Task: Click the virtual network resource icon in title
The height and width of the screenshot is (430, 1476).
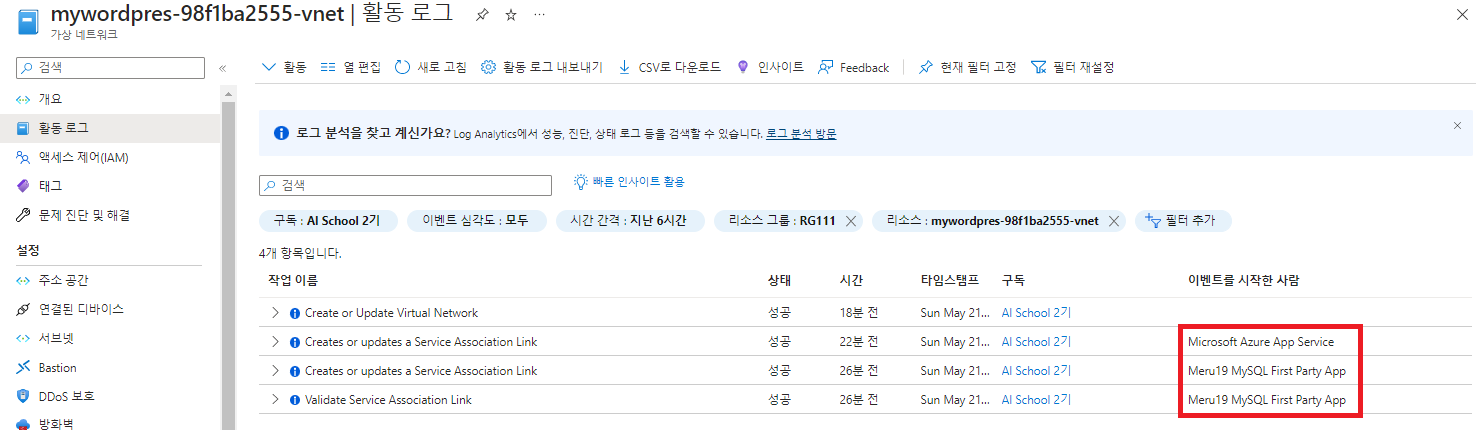Action: point(27,22)
